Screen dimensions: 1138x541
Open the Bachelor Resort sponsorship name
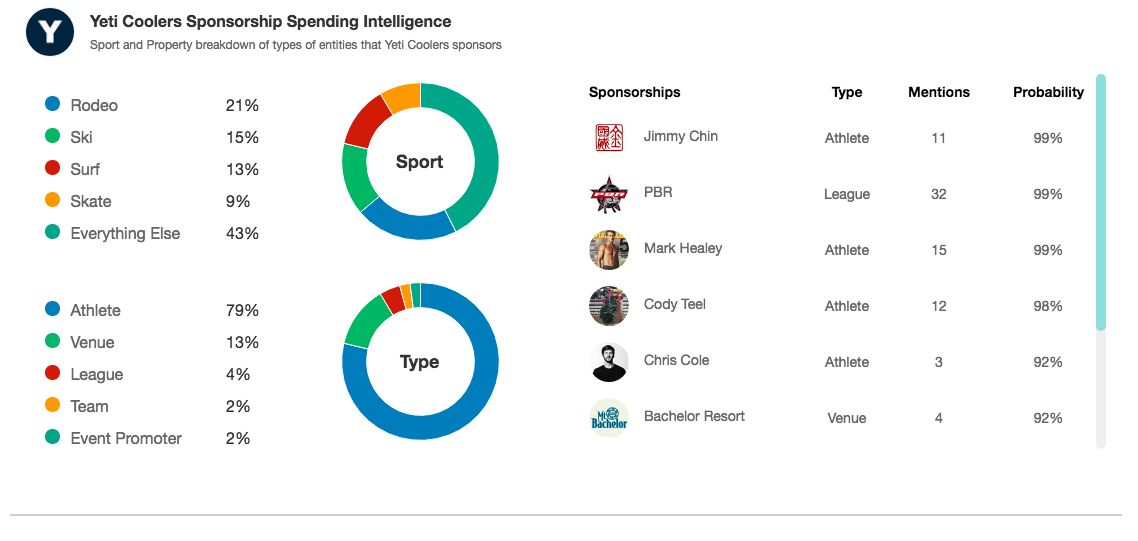click(694, 416)
